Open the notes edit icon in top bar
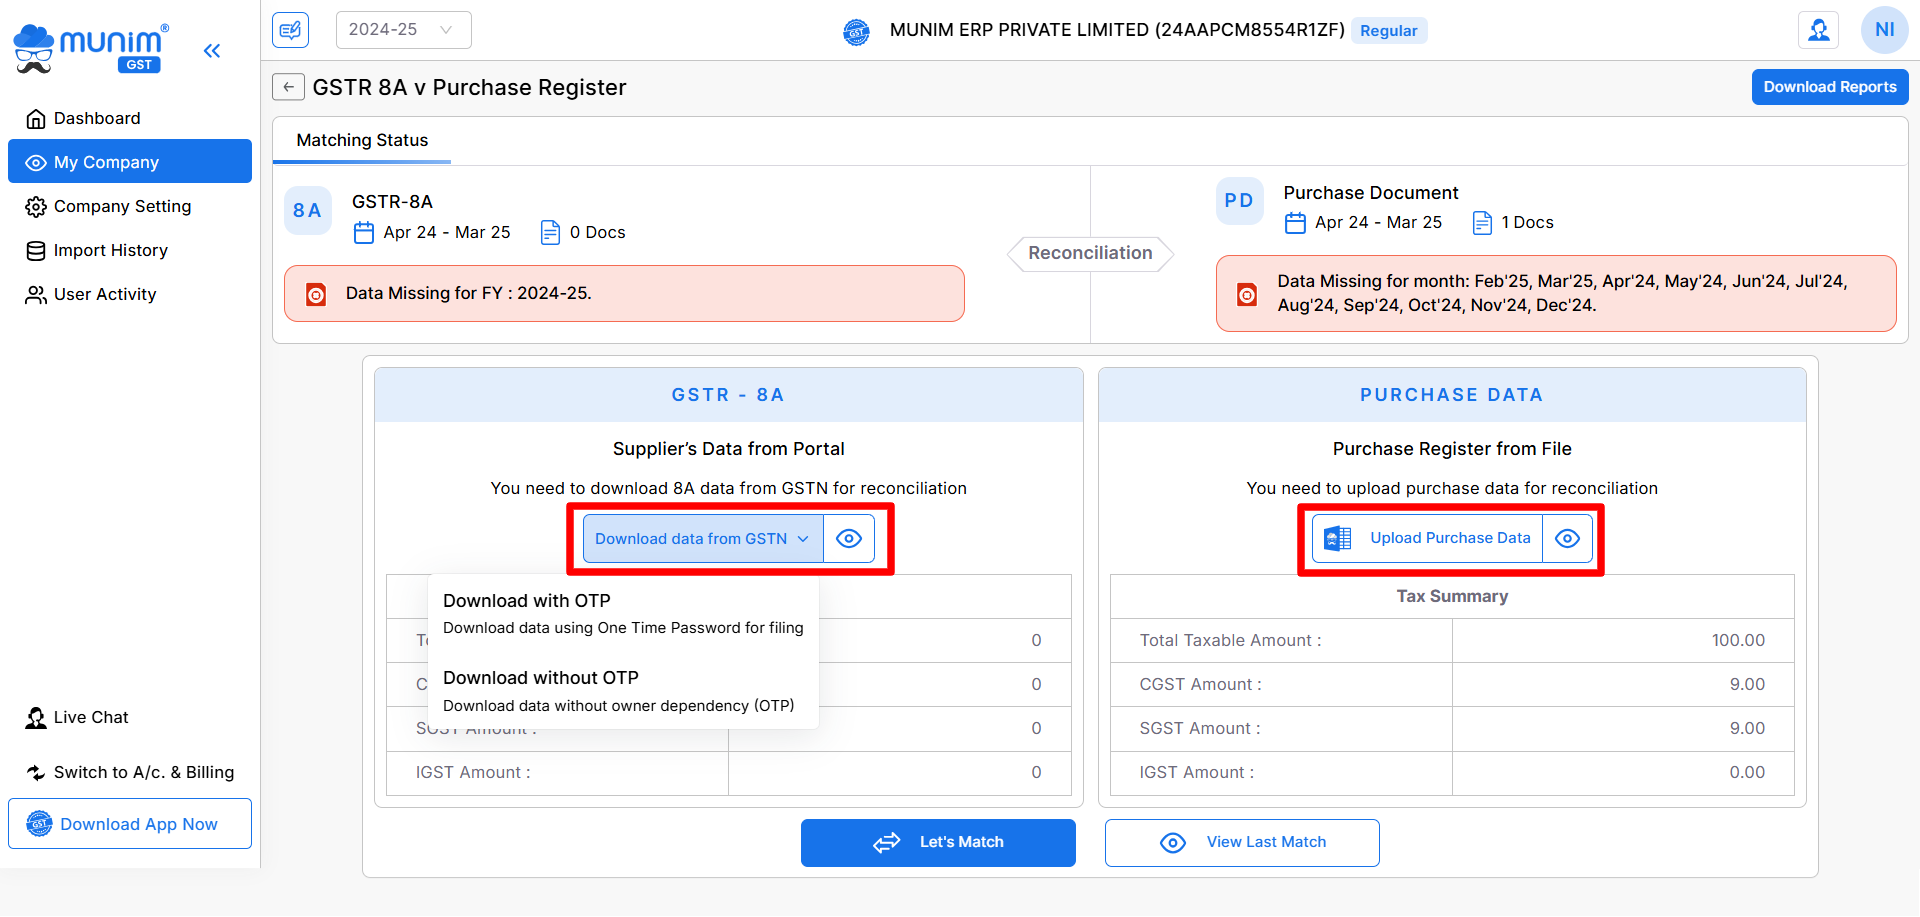 (290, 30)
